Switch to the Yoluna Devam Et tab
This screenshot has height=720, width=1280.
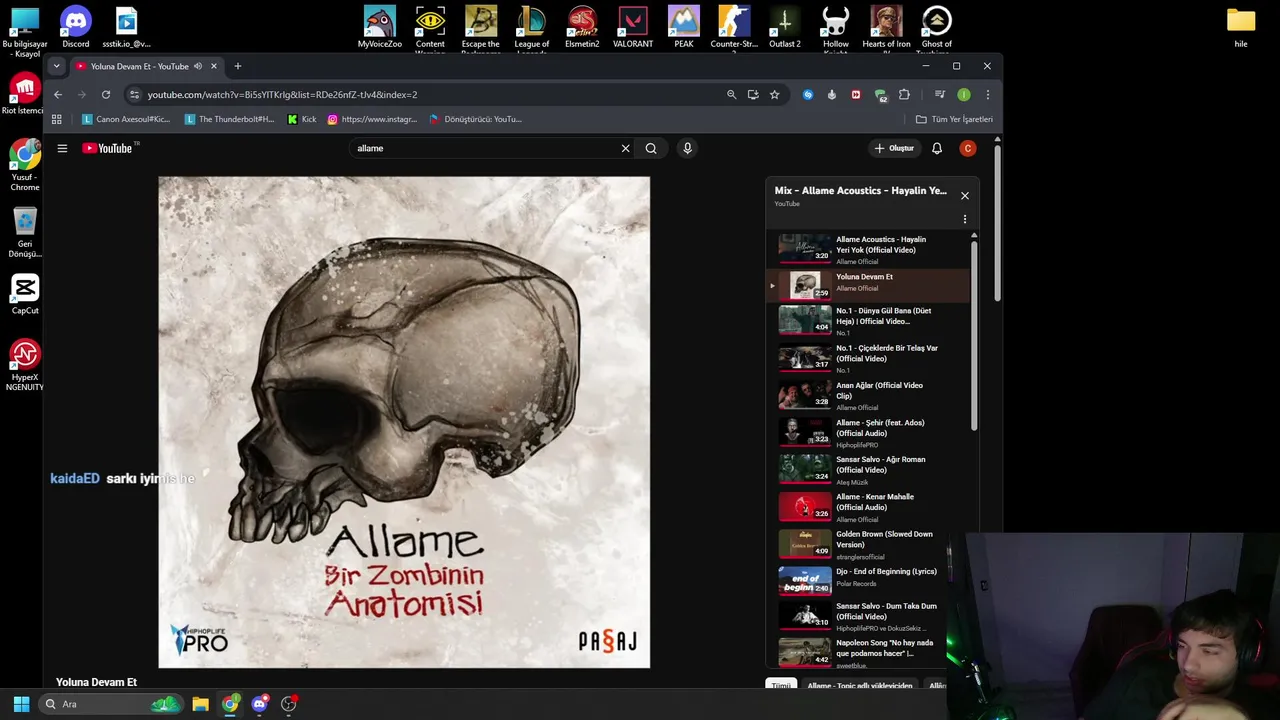140,66
